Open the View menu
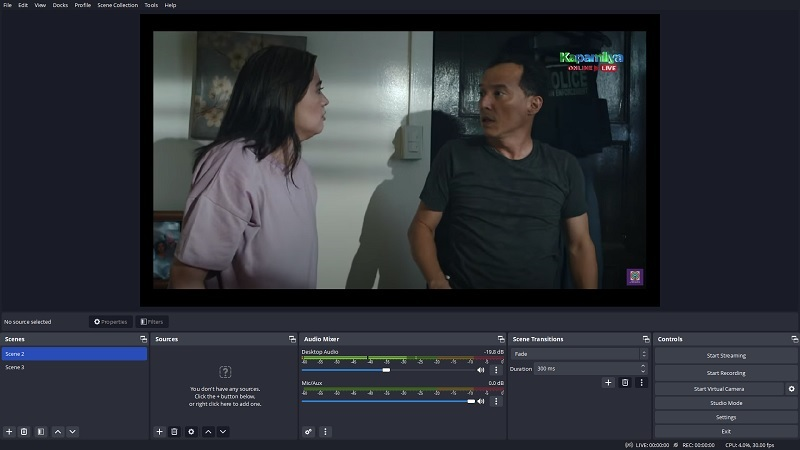Image resolution: width=800 pixels, height=450 pixels. coord(40,5)
